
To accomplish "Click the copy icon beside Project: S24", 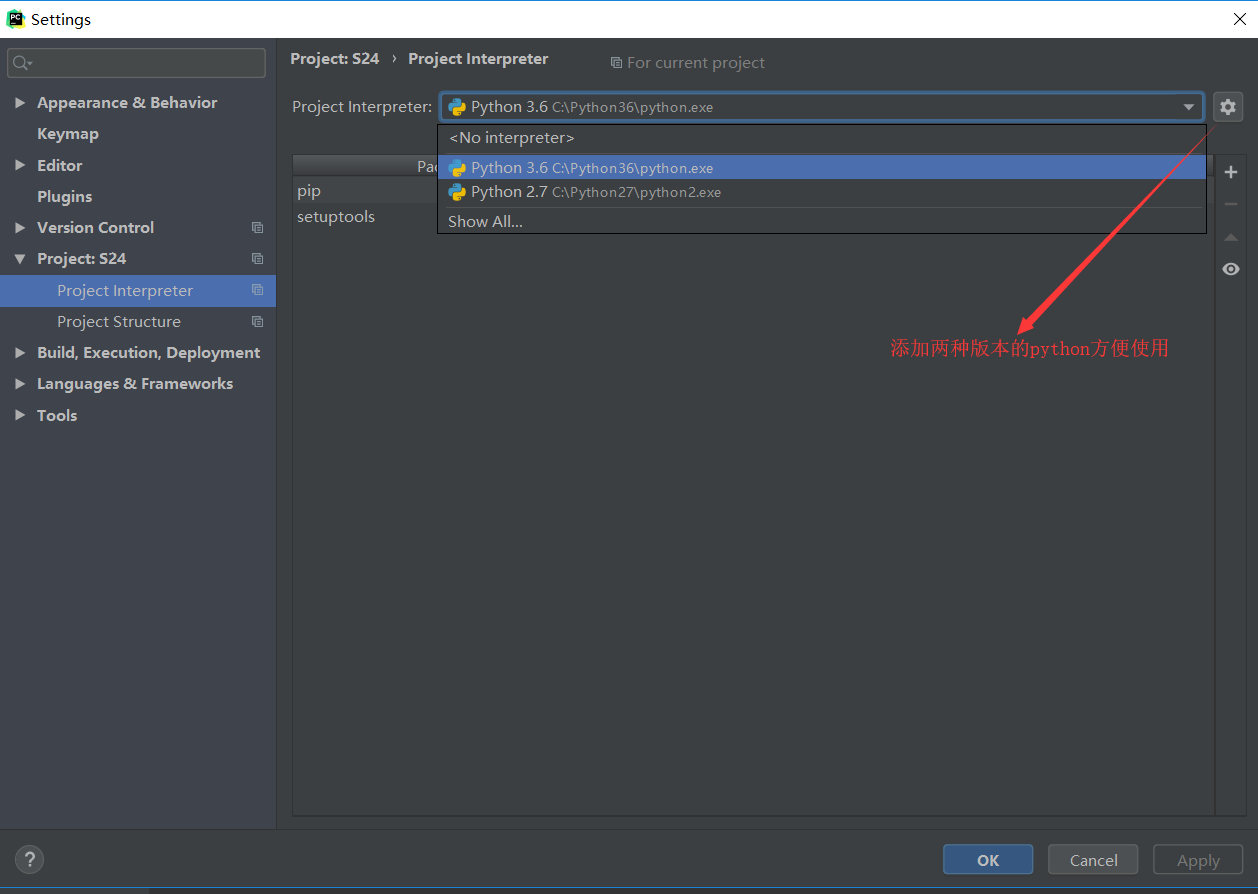I will coord(257,259).
